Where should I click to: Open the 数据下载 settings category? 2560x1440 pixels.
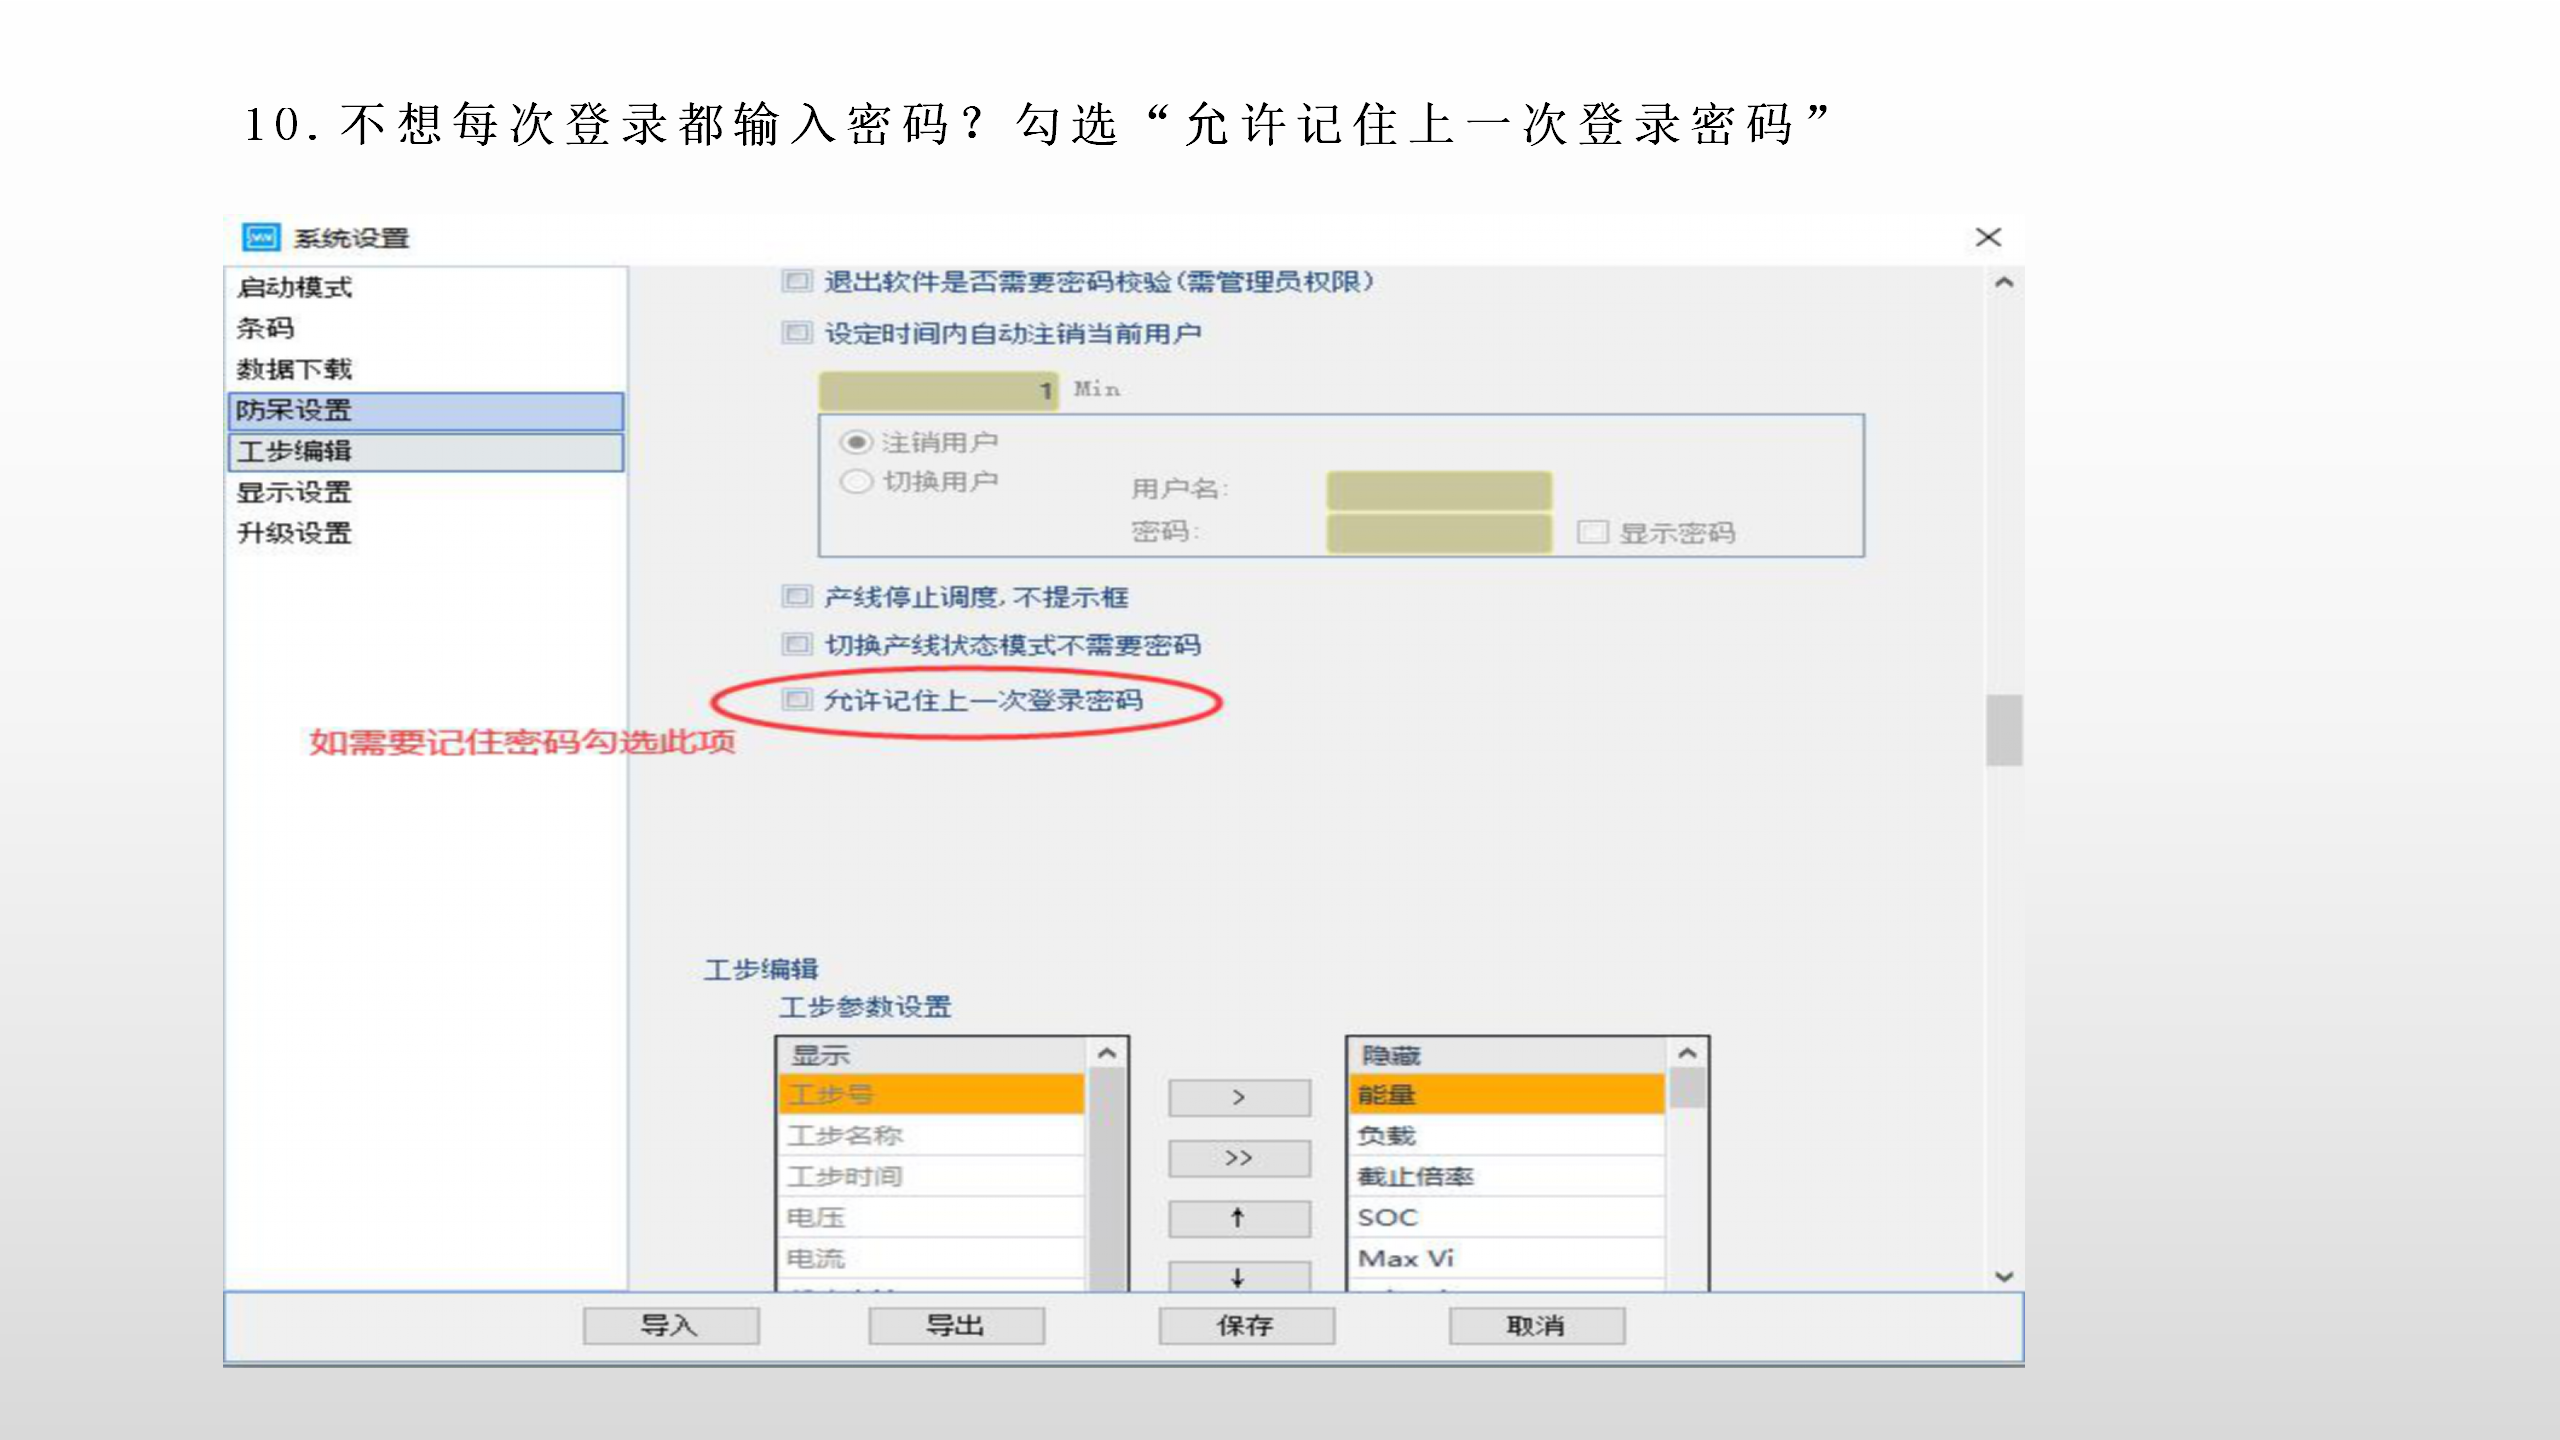(294, 369)
